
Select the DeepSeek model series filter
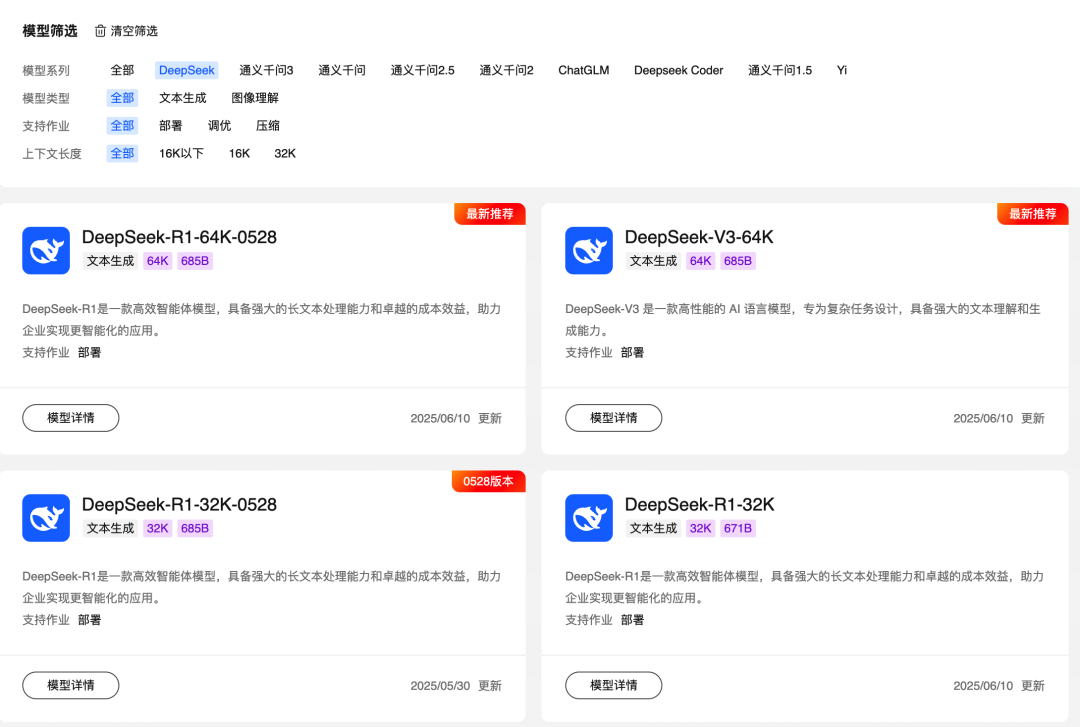[187, 70]
